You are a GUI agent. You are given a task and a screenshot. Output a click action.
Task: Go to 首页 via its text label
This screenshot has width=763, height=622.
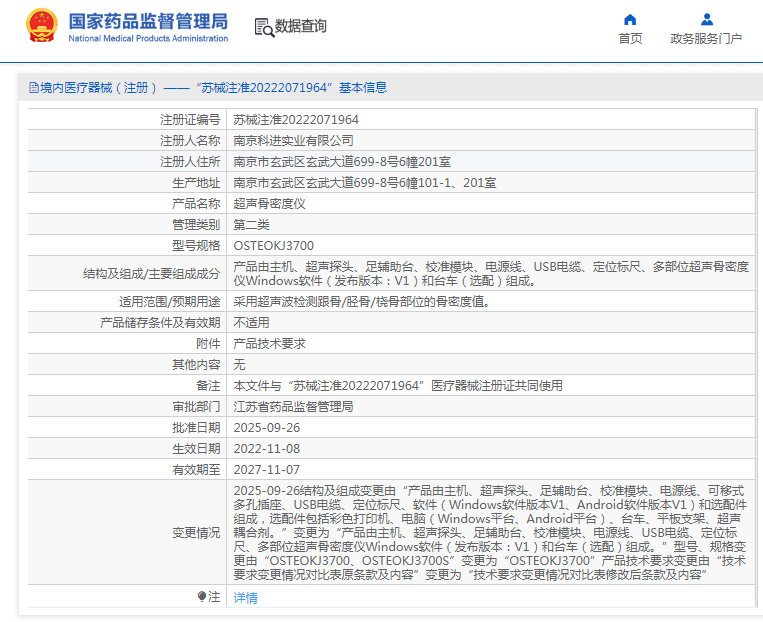tap(630, 39)
